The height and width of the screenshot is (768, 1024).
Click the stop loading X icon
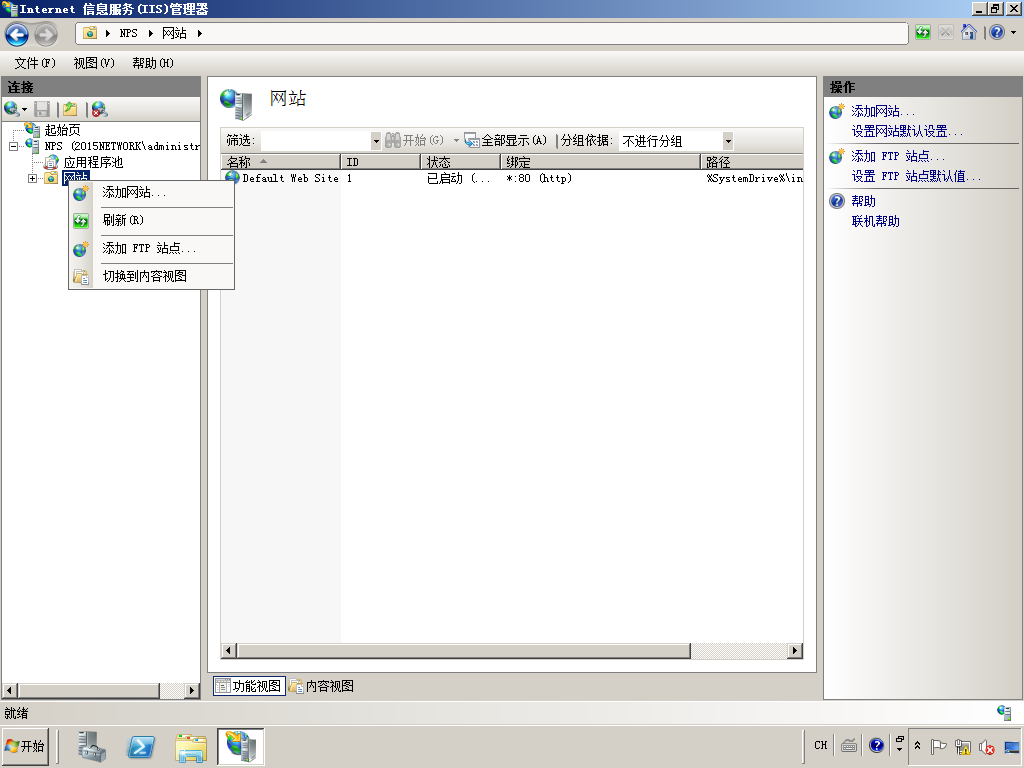(945, 33)
